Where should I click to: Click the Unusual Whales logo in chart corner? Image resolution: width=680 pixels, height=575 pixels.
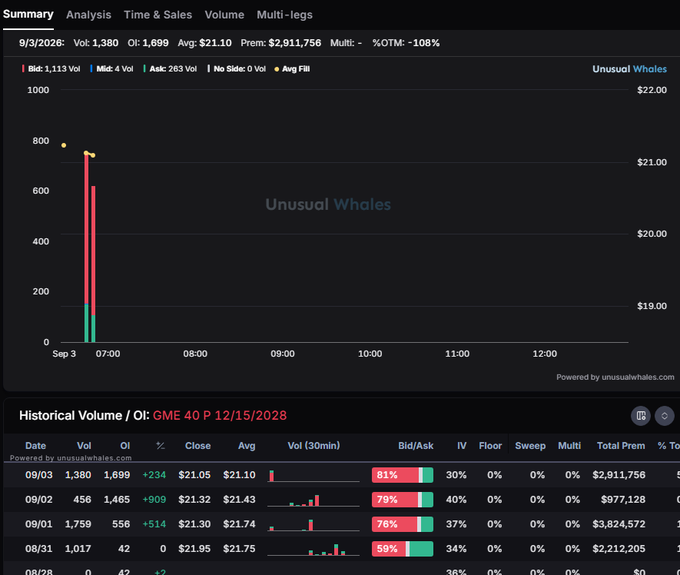[x=629, y=69]
